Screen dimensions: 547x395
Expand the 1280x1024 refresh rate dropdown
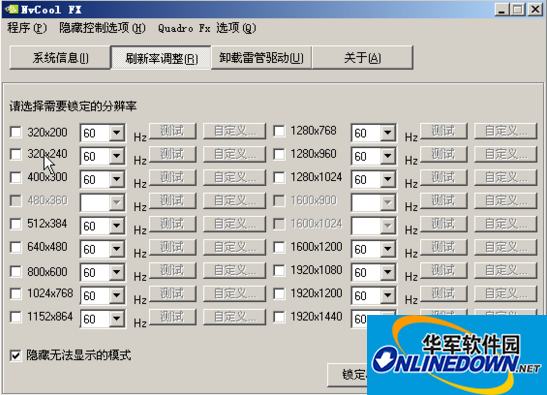388,179
